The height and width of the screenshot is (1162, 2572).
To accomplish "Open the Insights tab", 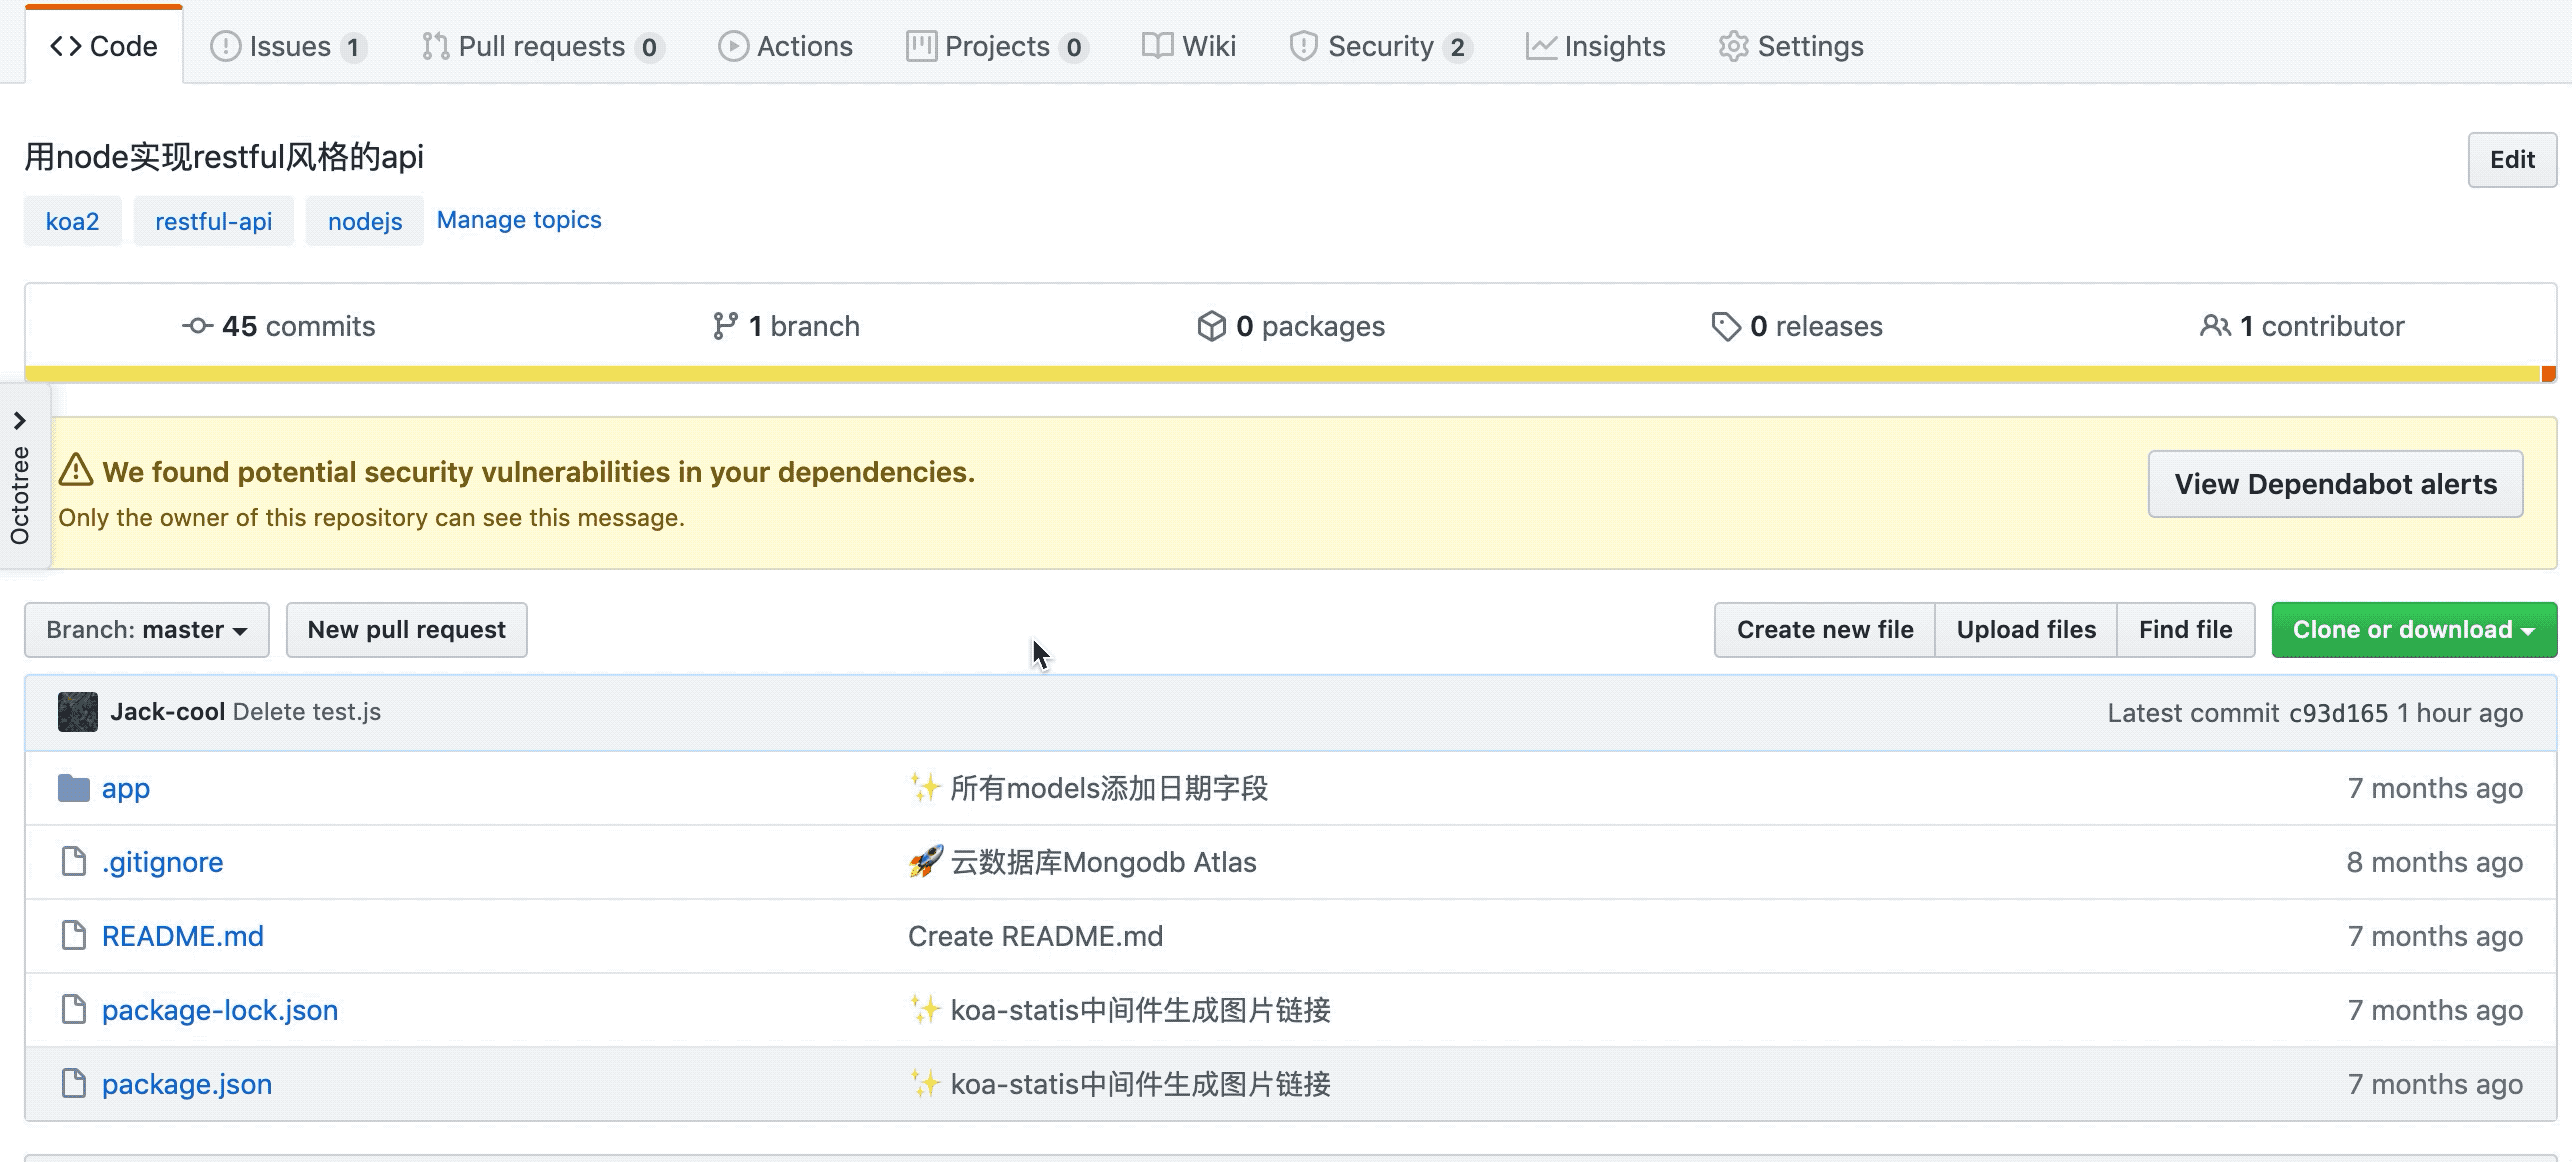I will 1595,46.
